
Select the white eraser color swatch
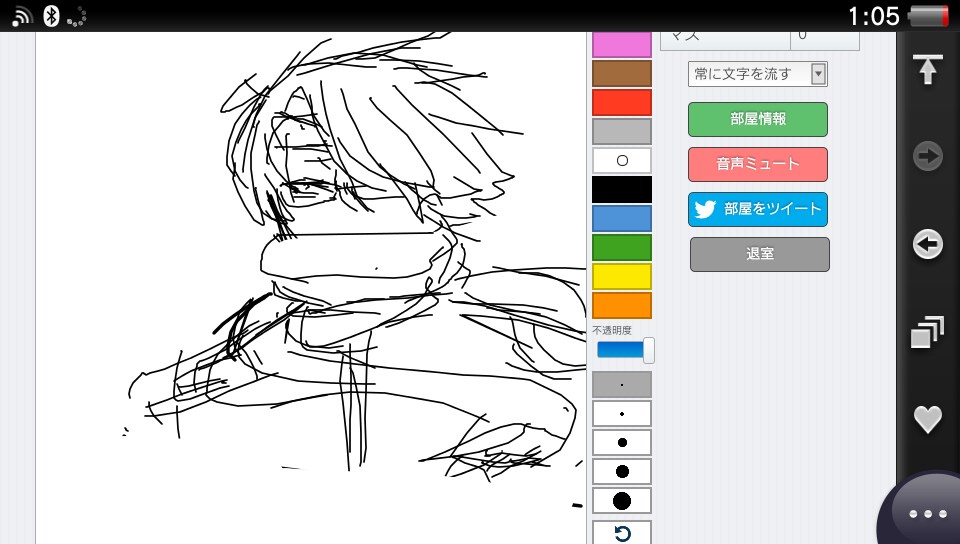(622, 160)
